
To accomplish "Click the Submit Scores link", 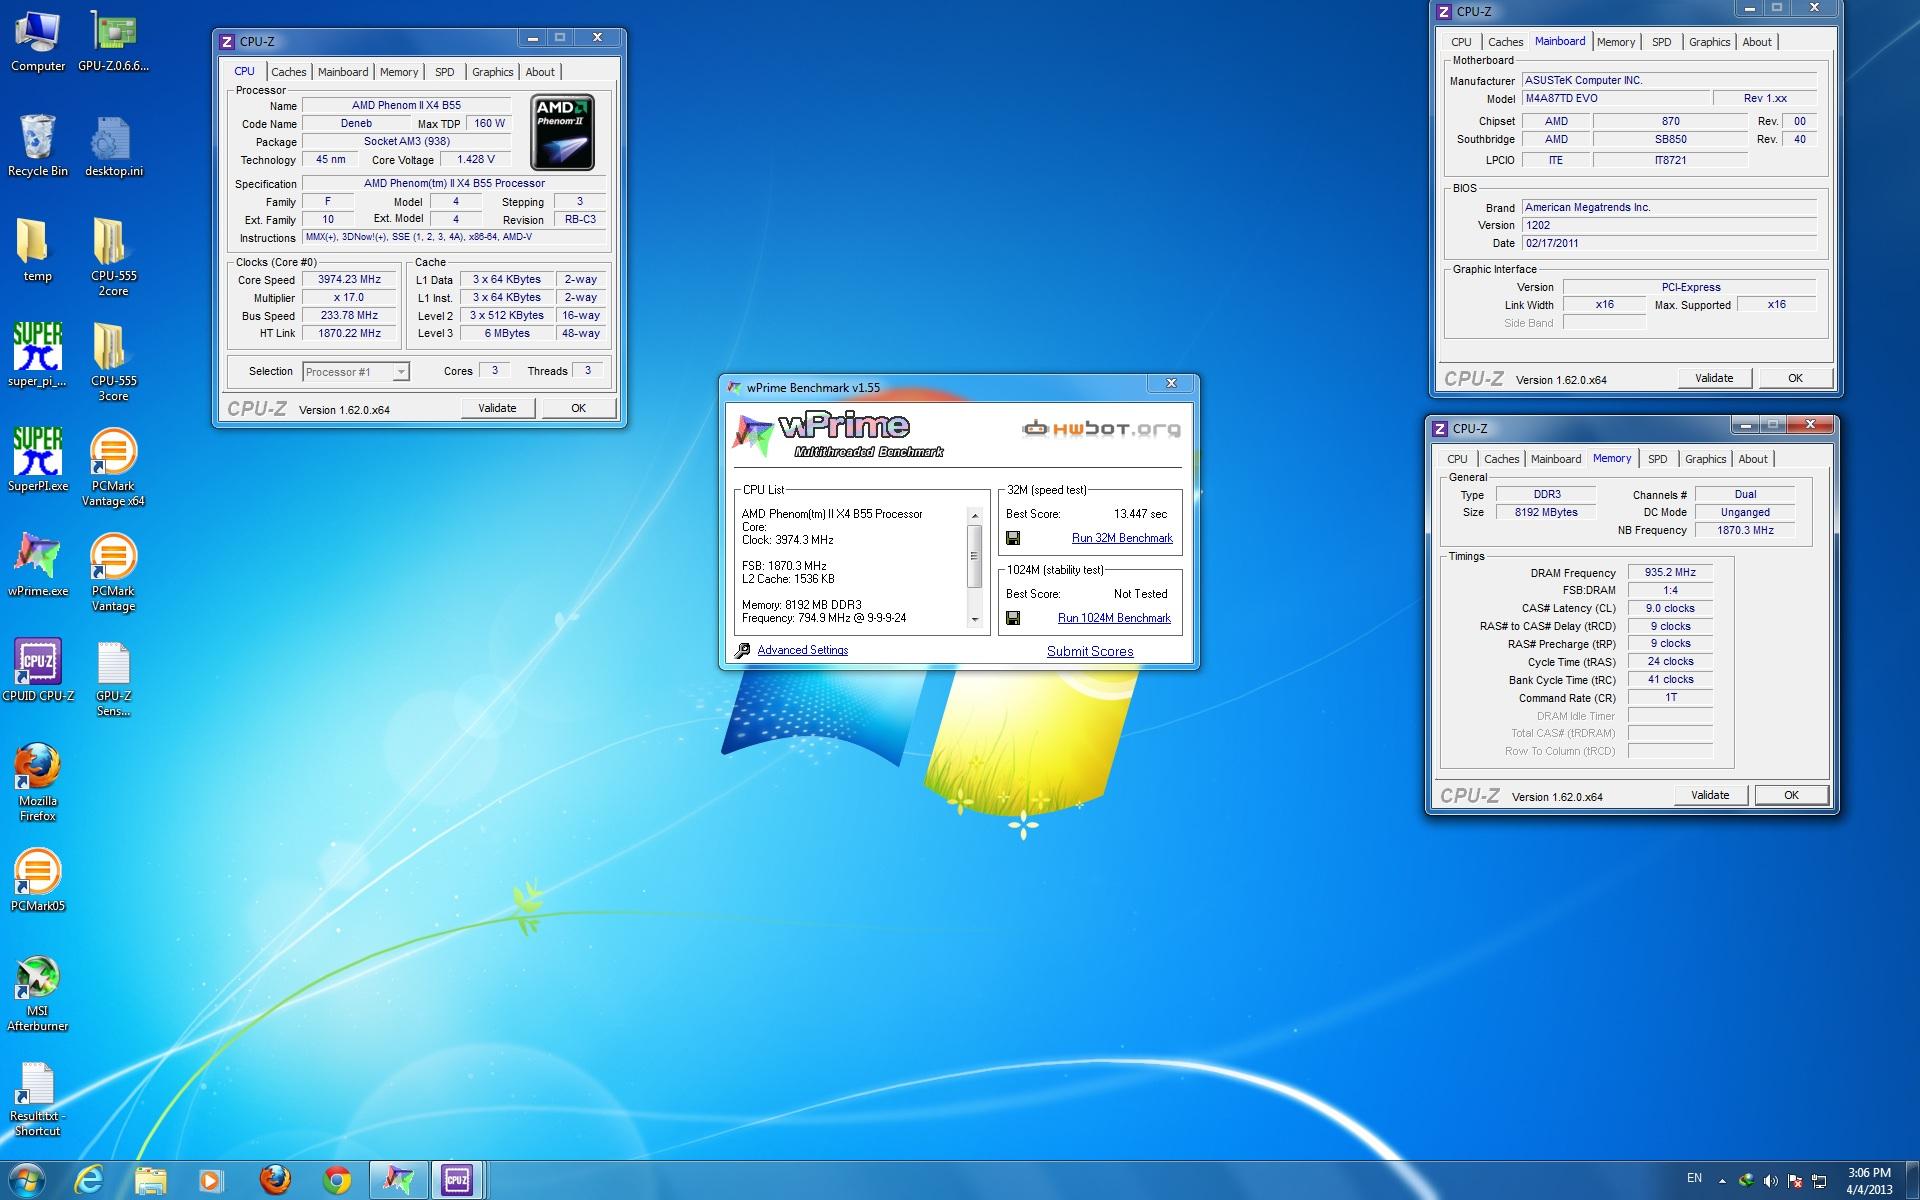I will (1090, 651).
